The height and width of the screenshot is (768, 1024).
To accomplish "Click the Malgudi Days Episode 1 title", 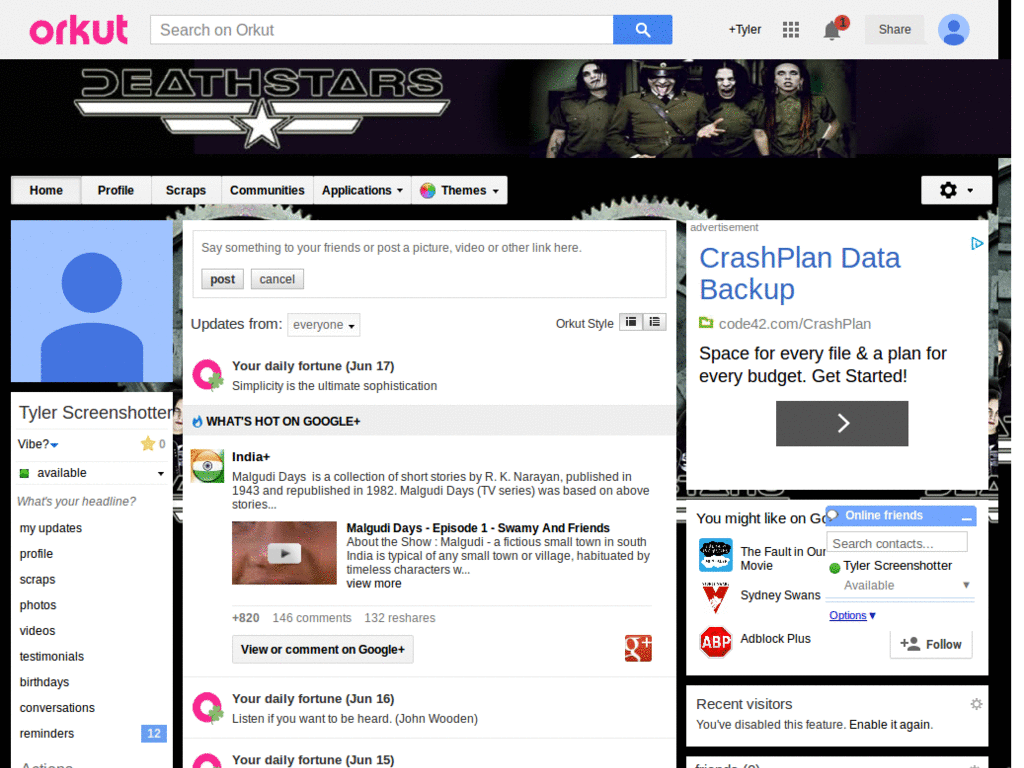I will 478,528.
